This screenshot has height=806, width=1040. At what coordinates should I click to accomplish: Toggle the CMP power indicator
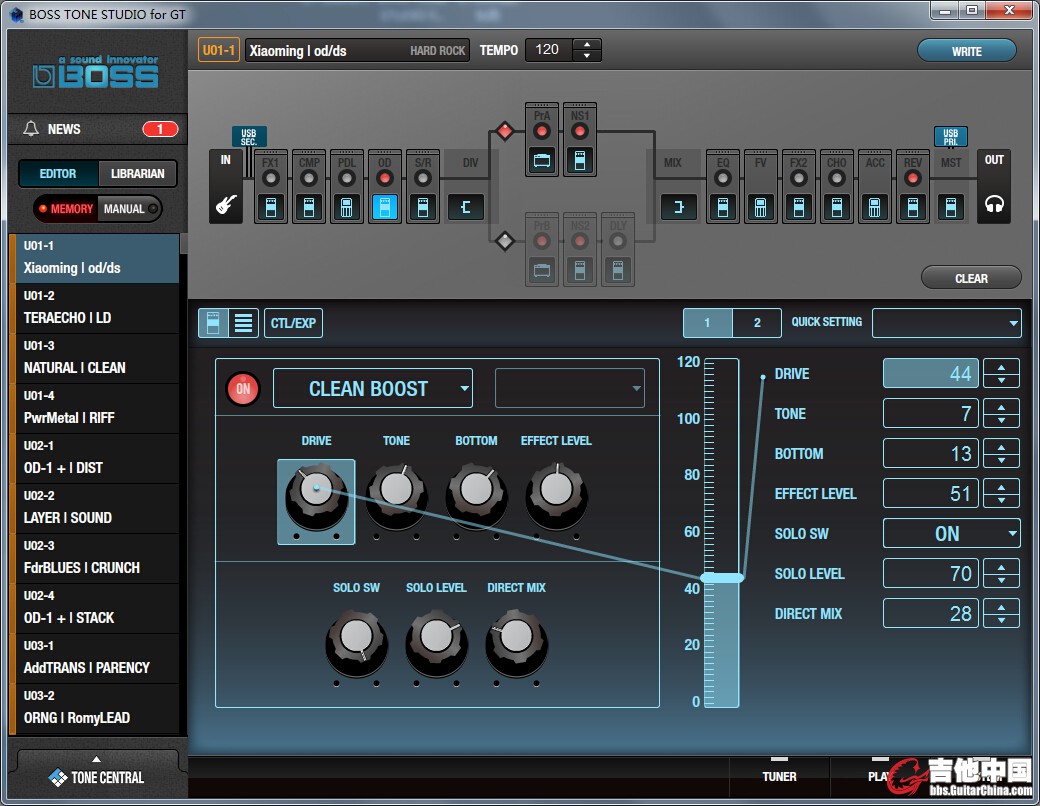(x=308, y=178)
